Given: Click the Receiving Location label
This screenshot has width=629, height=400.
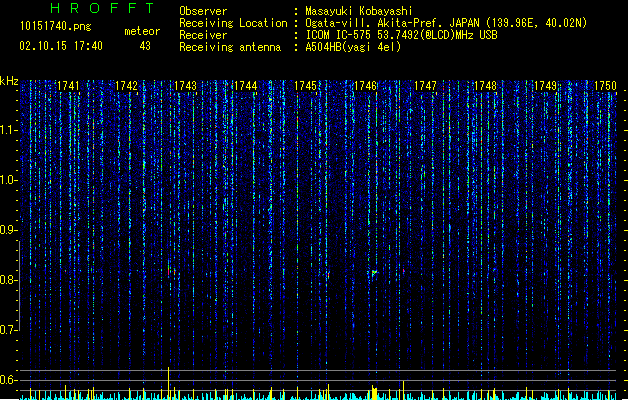Looking at the screenshot, I should tap(233, 23).
